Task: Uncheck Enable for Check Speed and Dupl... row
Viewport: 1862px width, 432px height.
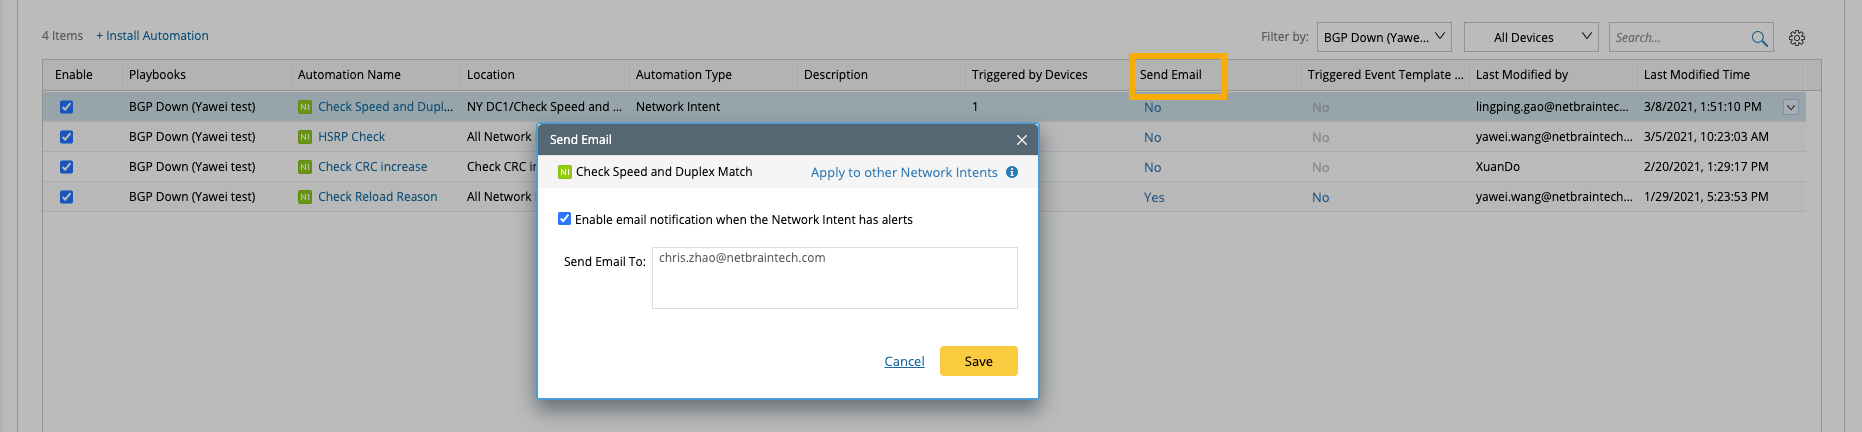Action: (x=66, y=107)
